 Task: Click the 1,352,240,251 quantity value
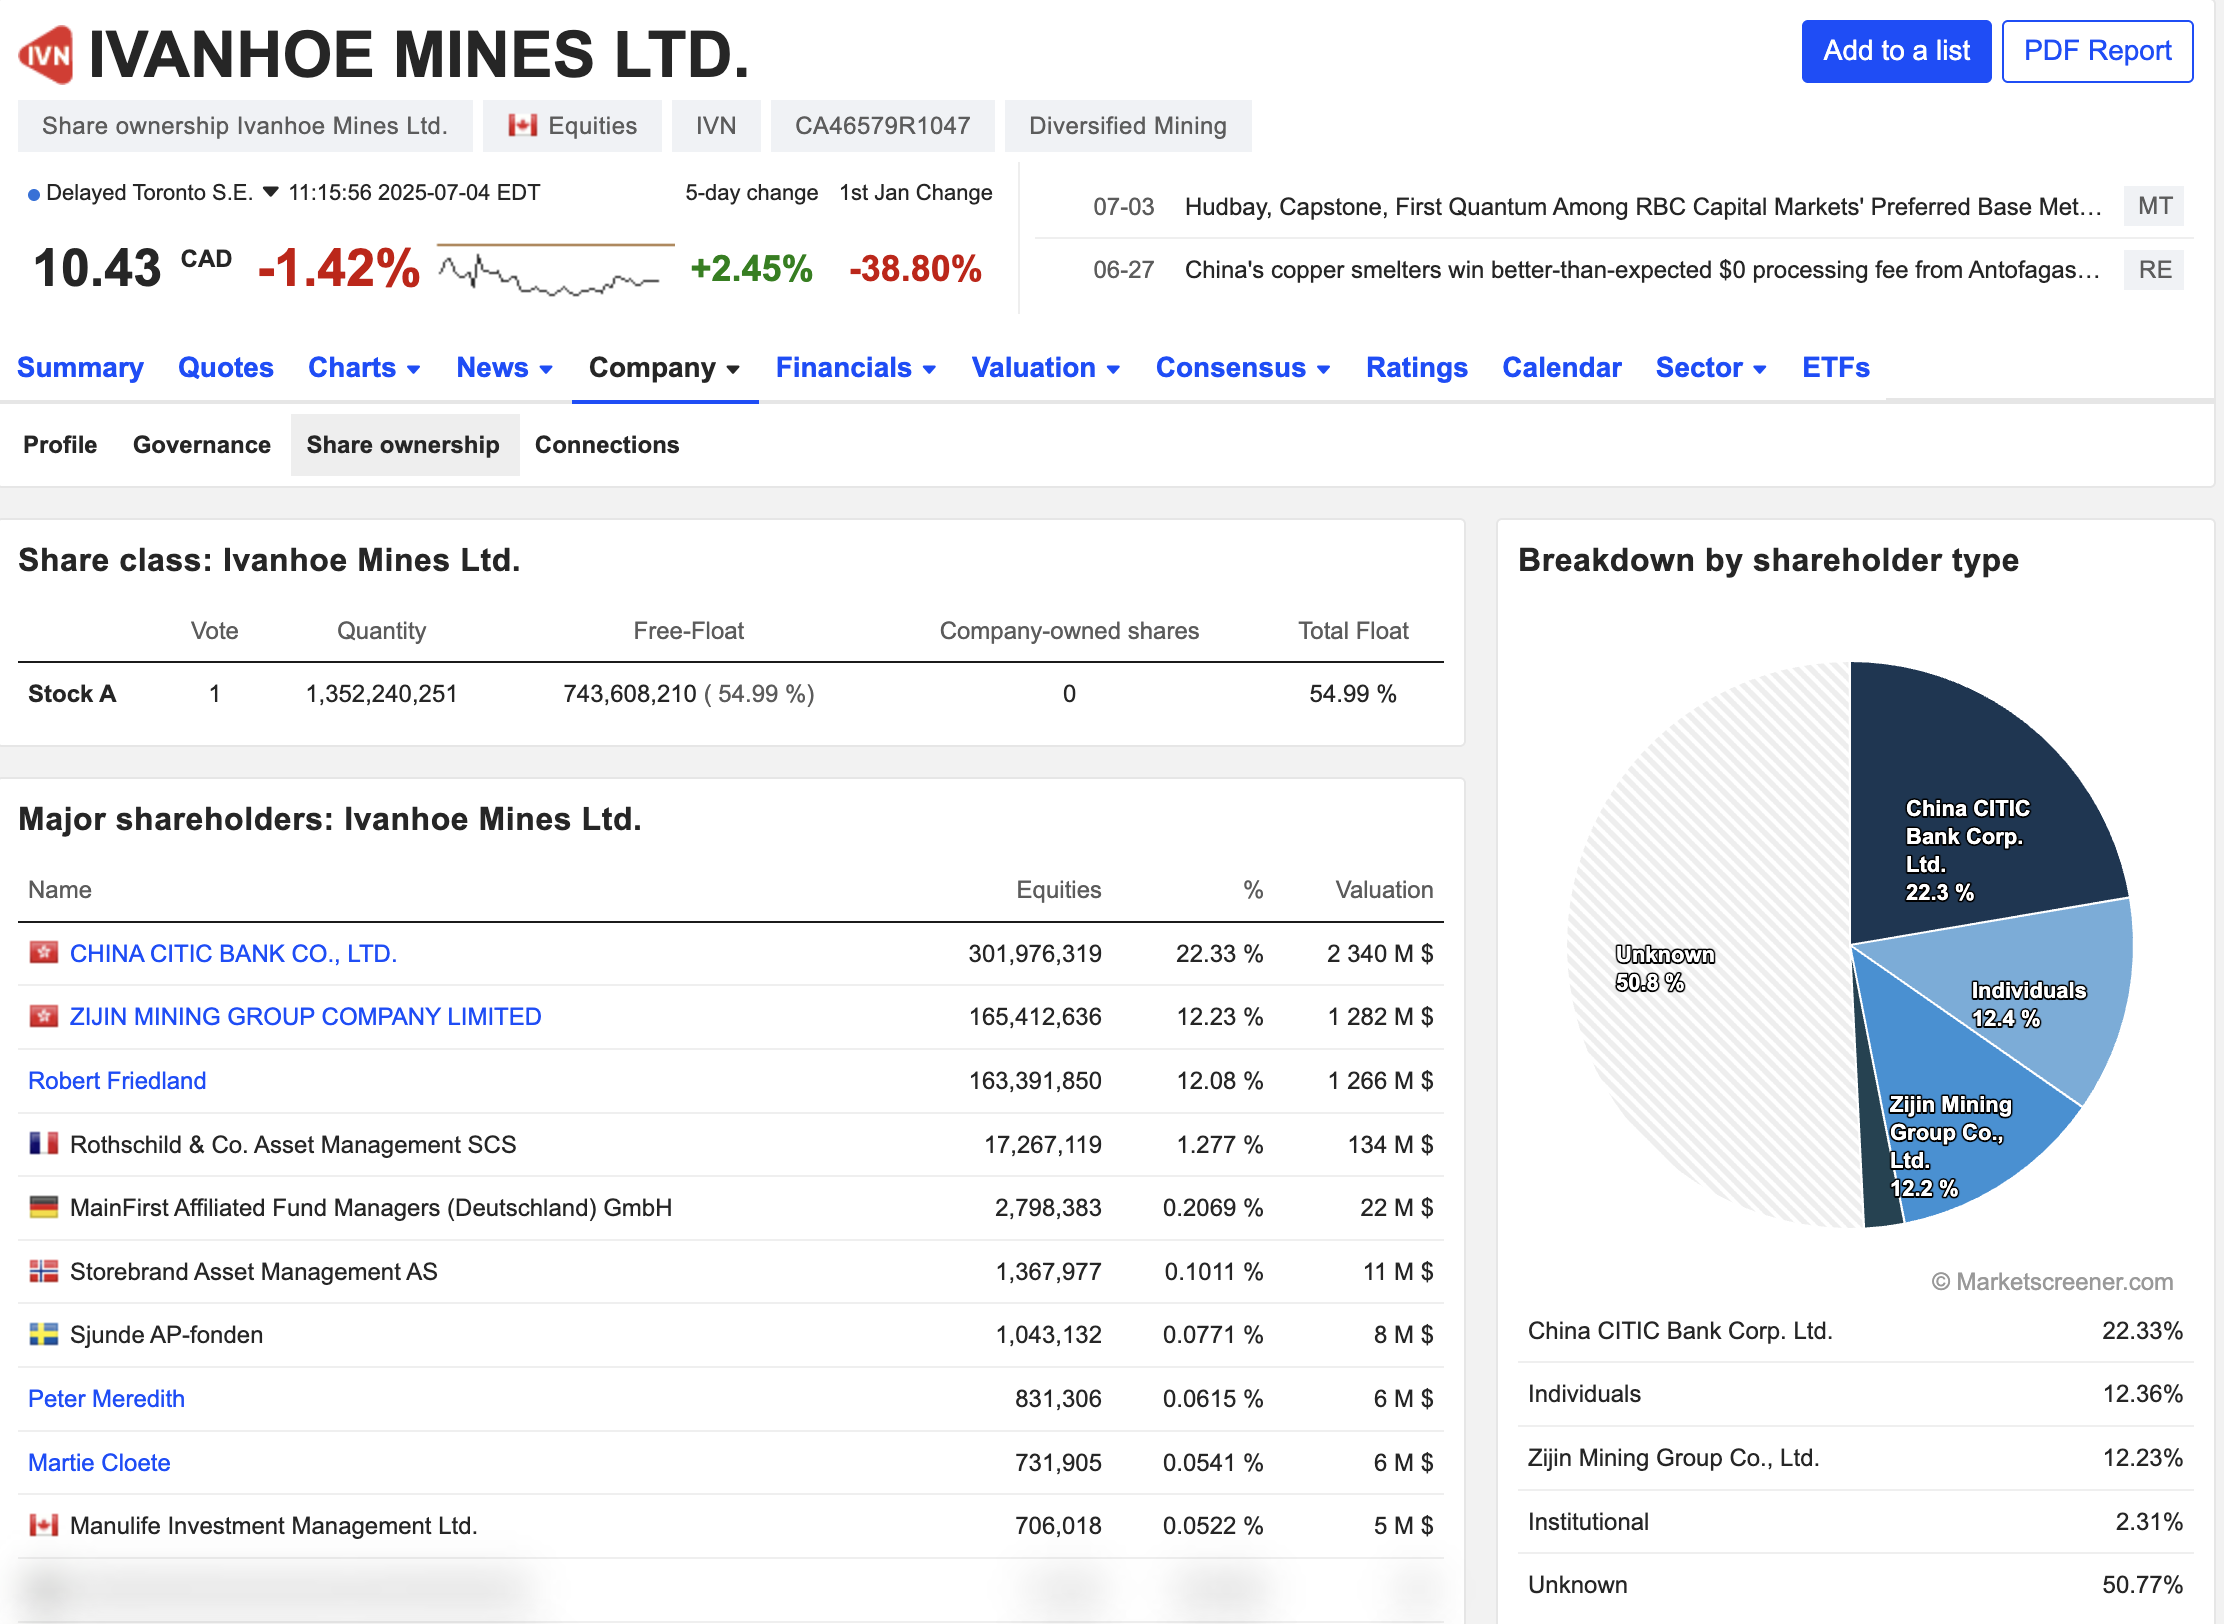tap(381, 693)
